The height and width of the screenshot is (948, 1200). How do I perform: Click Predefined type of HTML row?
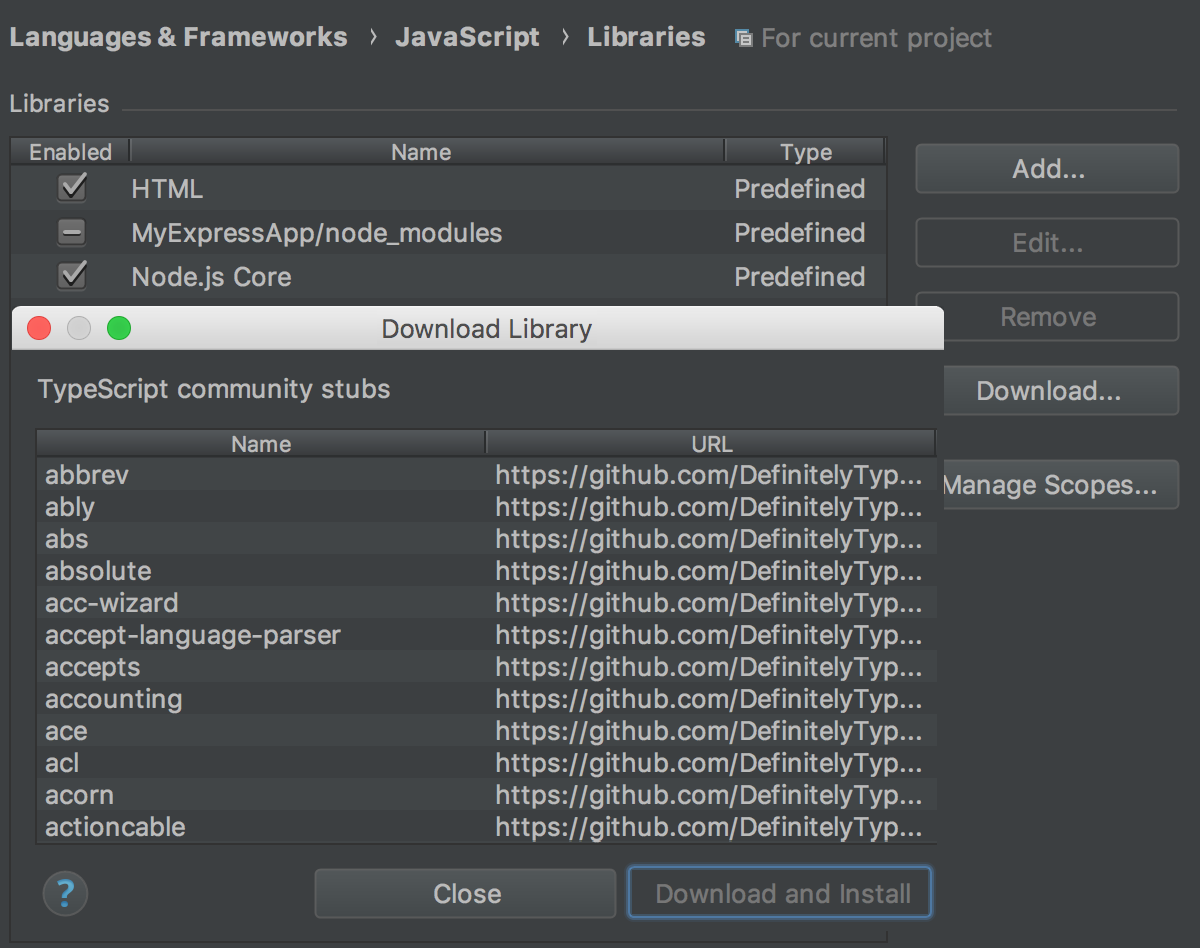tap(800, 189)
